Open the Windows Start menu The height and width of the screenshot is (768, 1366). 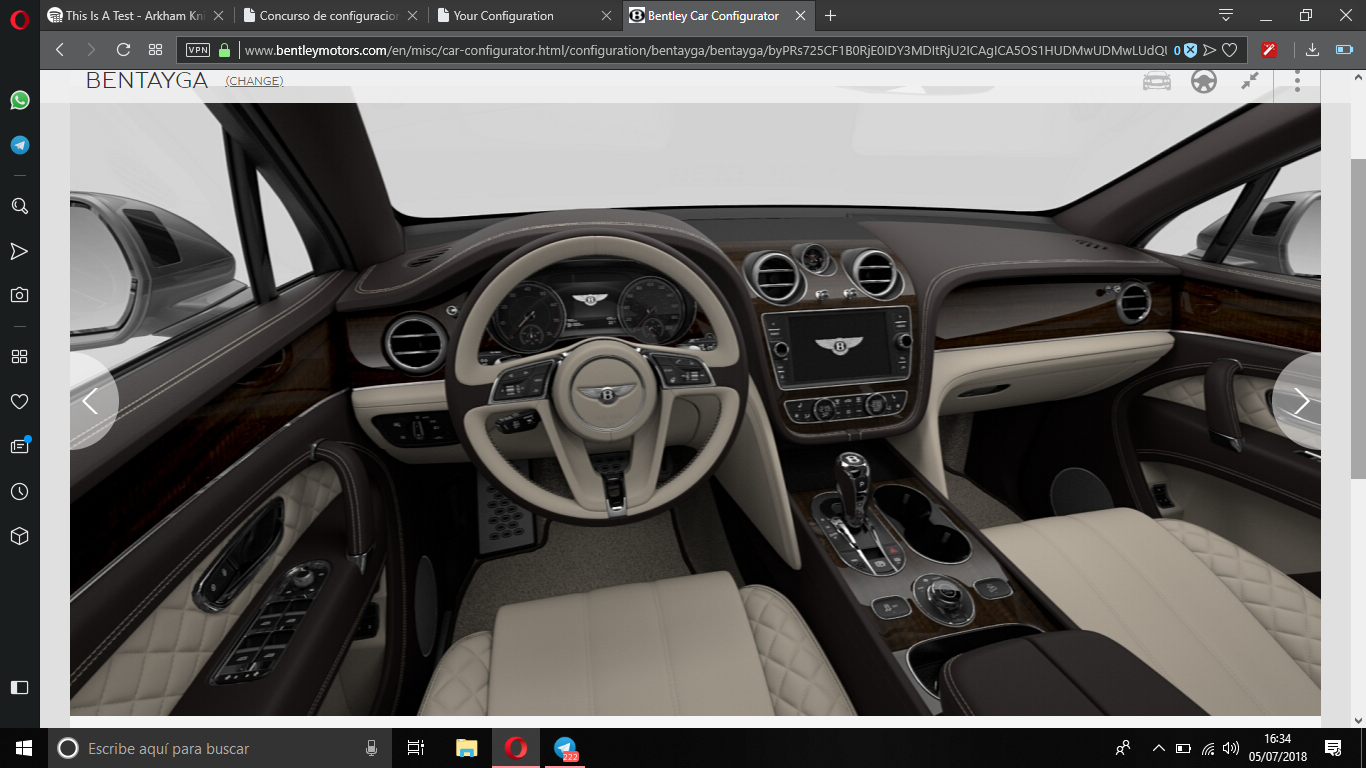point(24,748)
